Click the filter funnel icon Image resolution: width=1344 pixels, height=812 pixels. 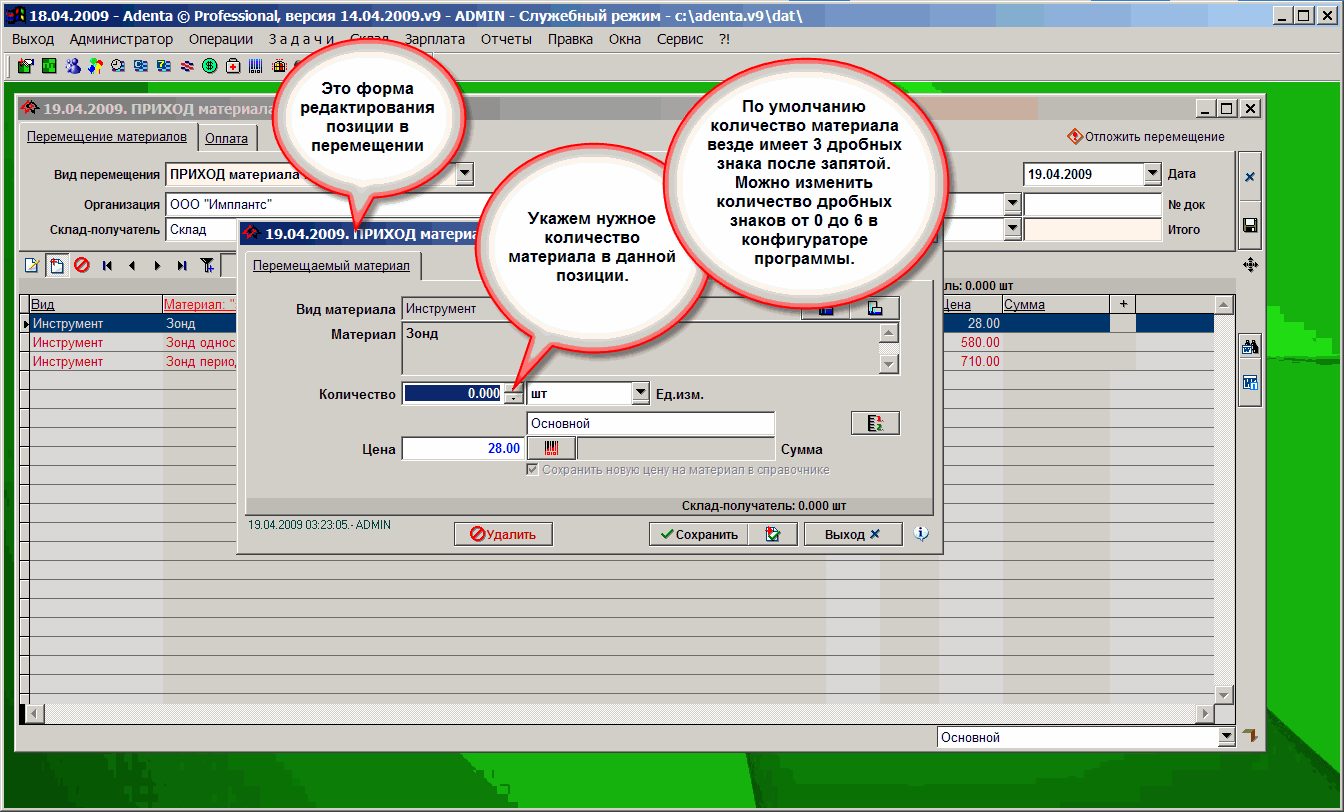pyautogui.click(x=207, y=266)
